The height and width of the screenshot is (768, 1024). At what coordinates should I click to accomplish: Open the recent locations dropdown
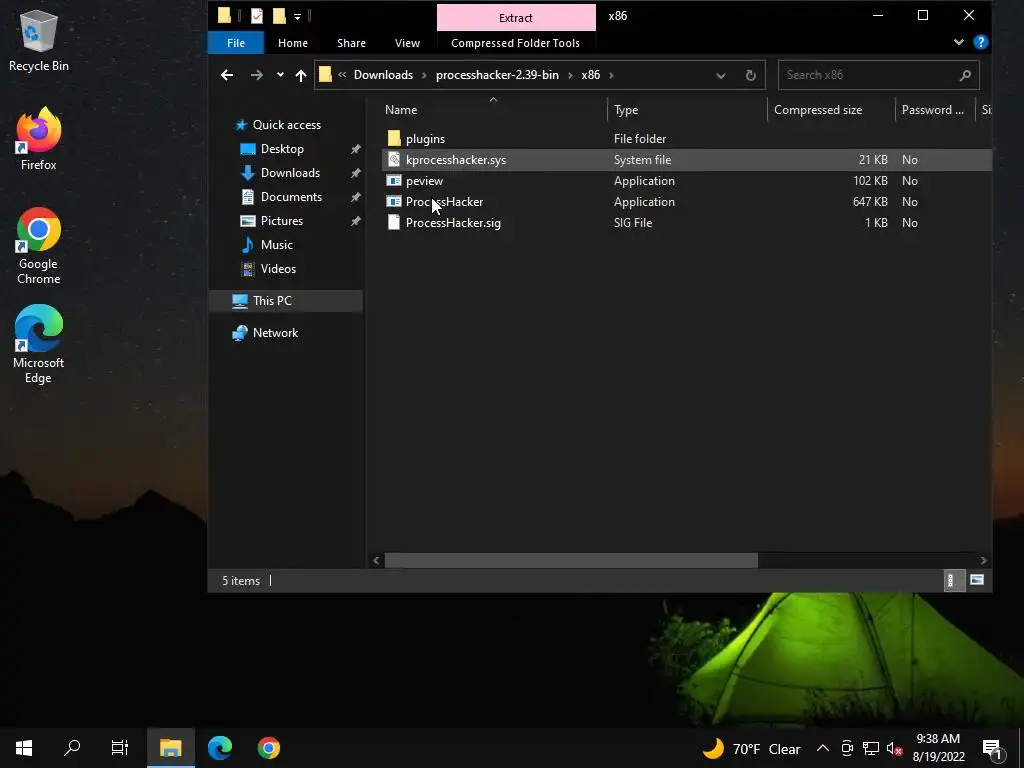pyautogui.click(x=280, y=75)
